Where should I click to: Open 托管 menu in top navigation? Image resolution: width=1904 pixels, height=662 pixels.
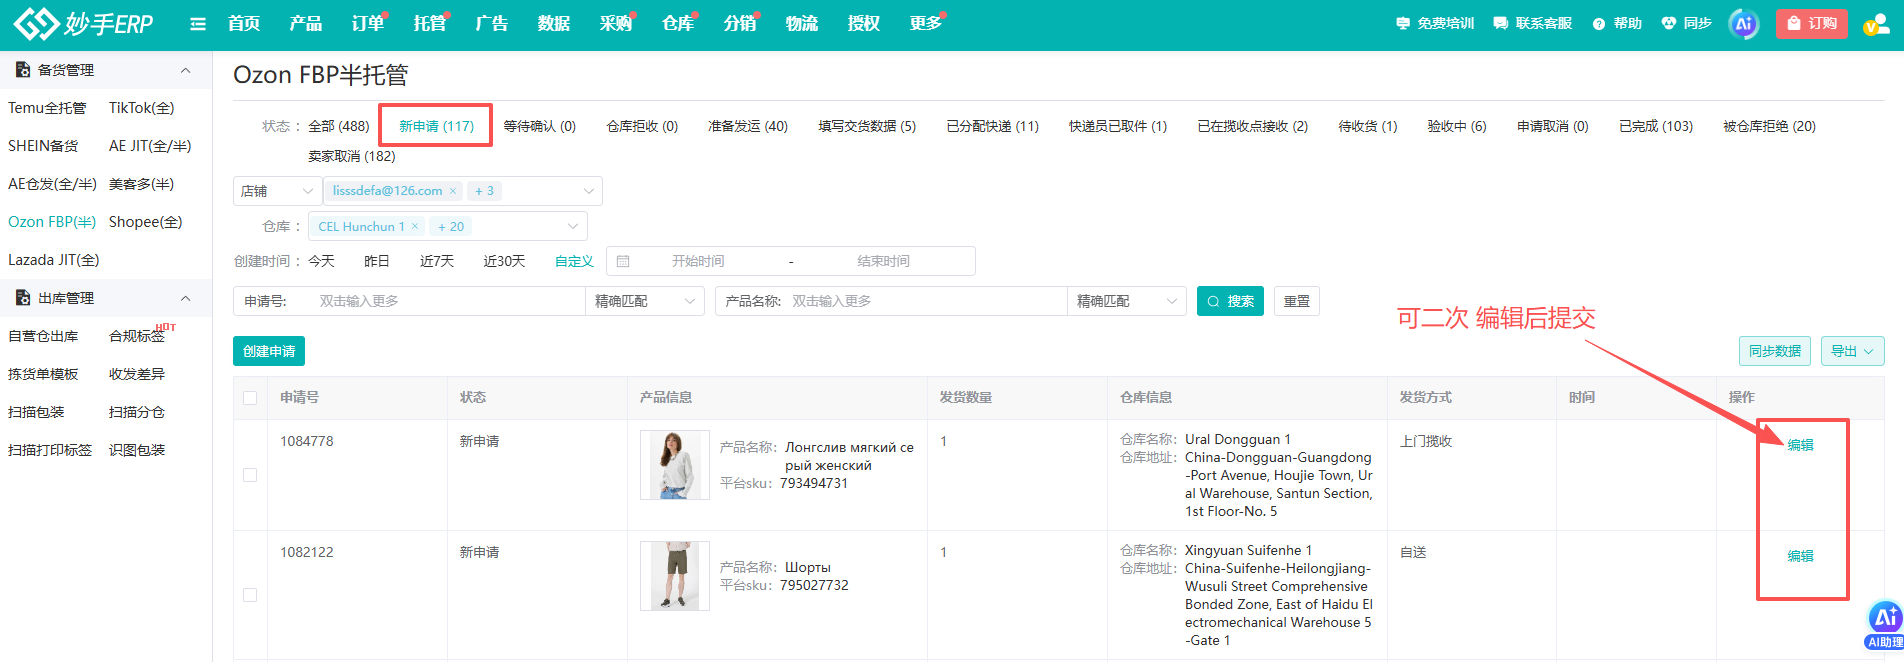[430, 23]
